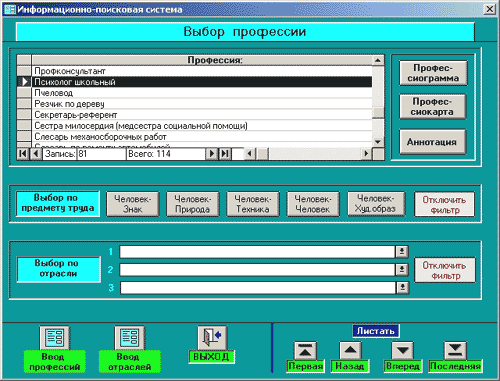The height and width of the screenshot is (381, 500).
Task: Go back using the Назад arrow icon
Action: tap(350, 350)
